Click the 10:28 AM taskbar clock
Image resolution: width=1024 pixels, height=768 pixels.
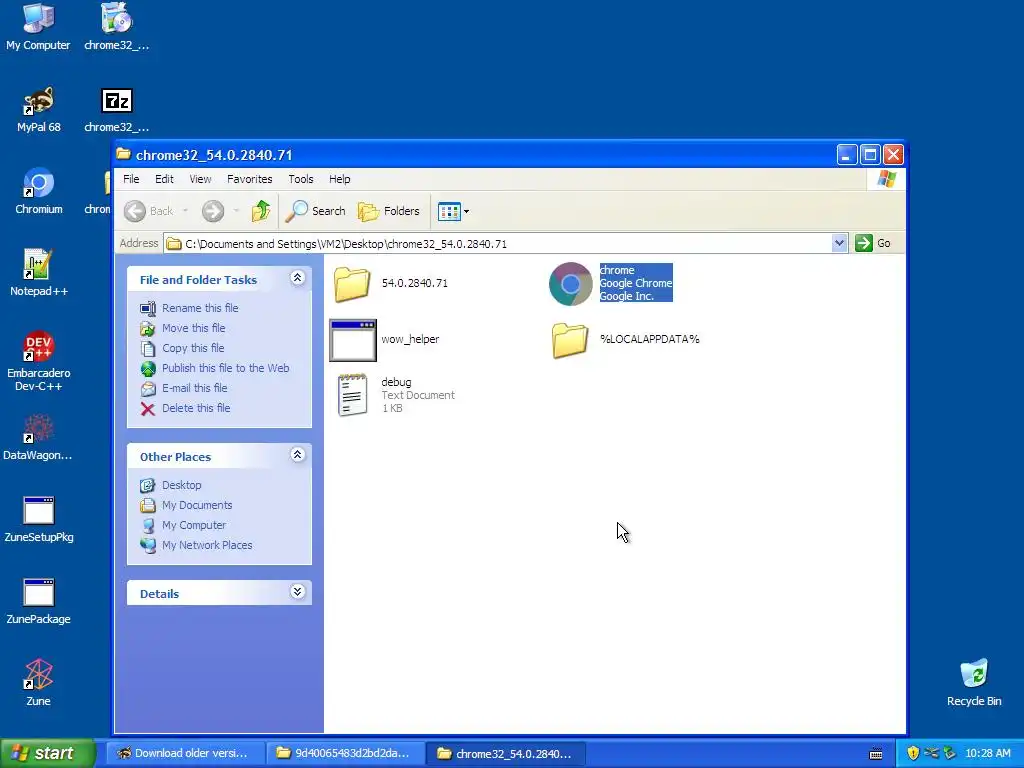[987, 754]
